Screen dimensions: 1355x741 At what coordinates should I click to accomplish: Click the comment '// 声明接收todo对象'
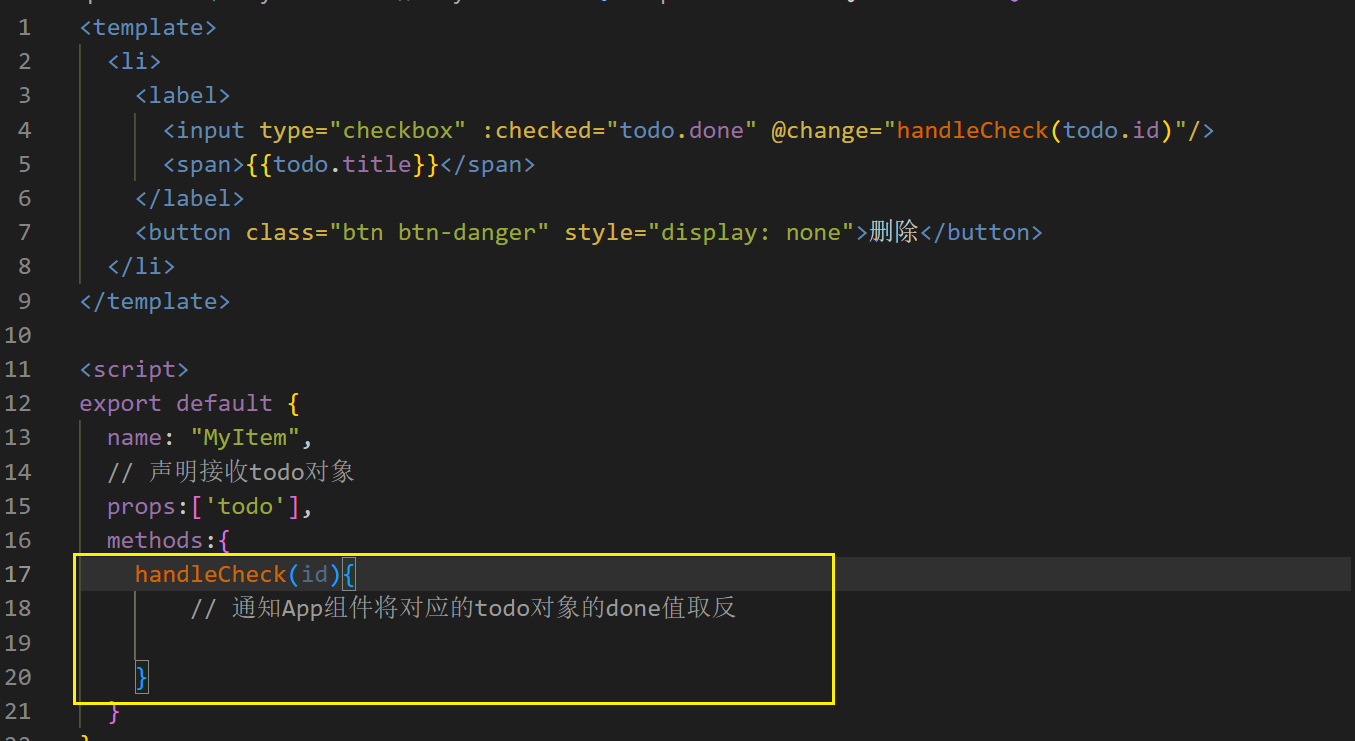coord(231,471)
